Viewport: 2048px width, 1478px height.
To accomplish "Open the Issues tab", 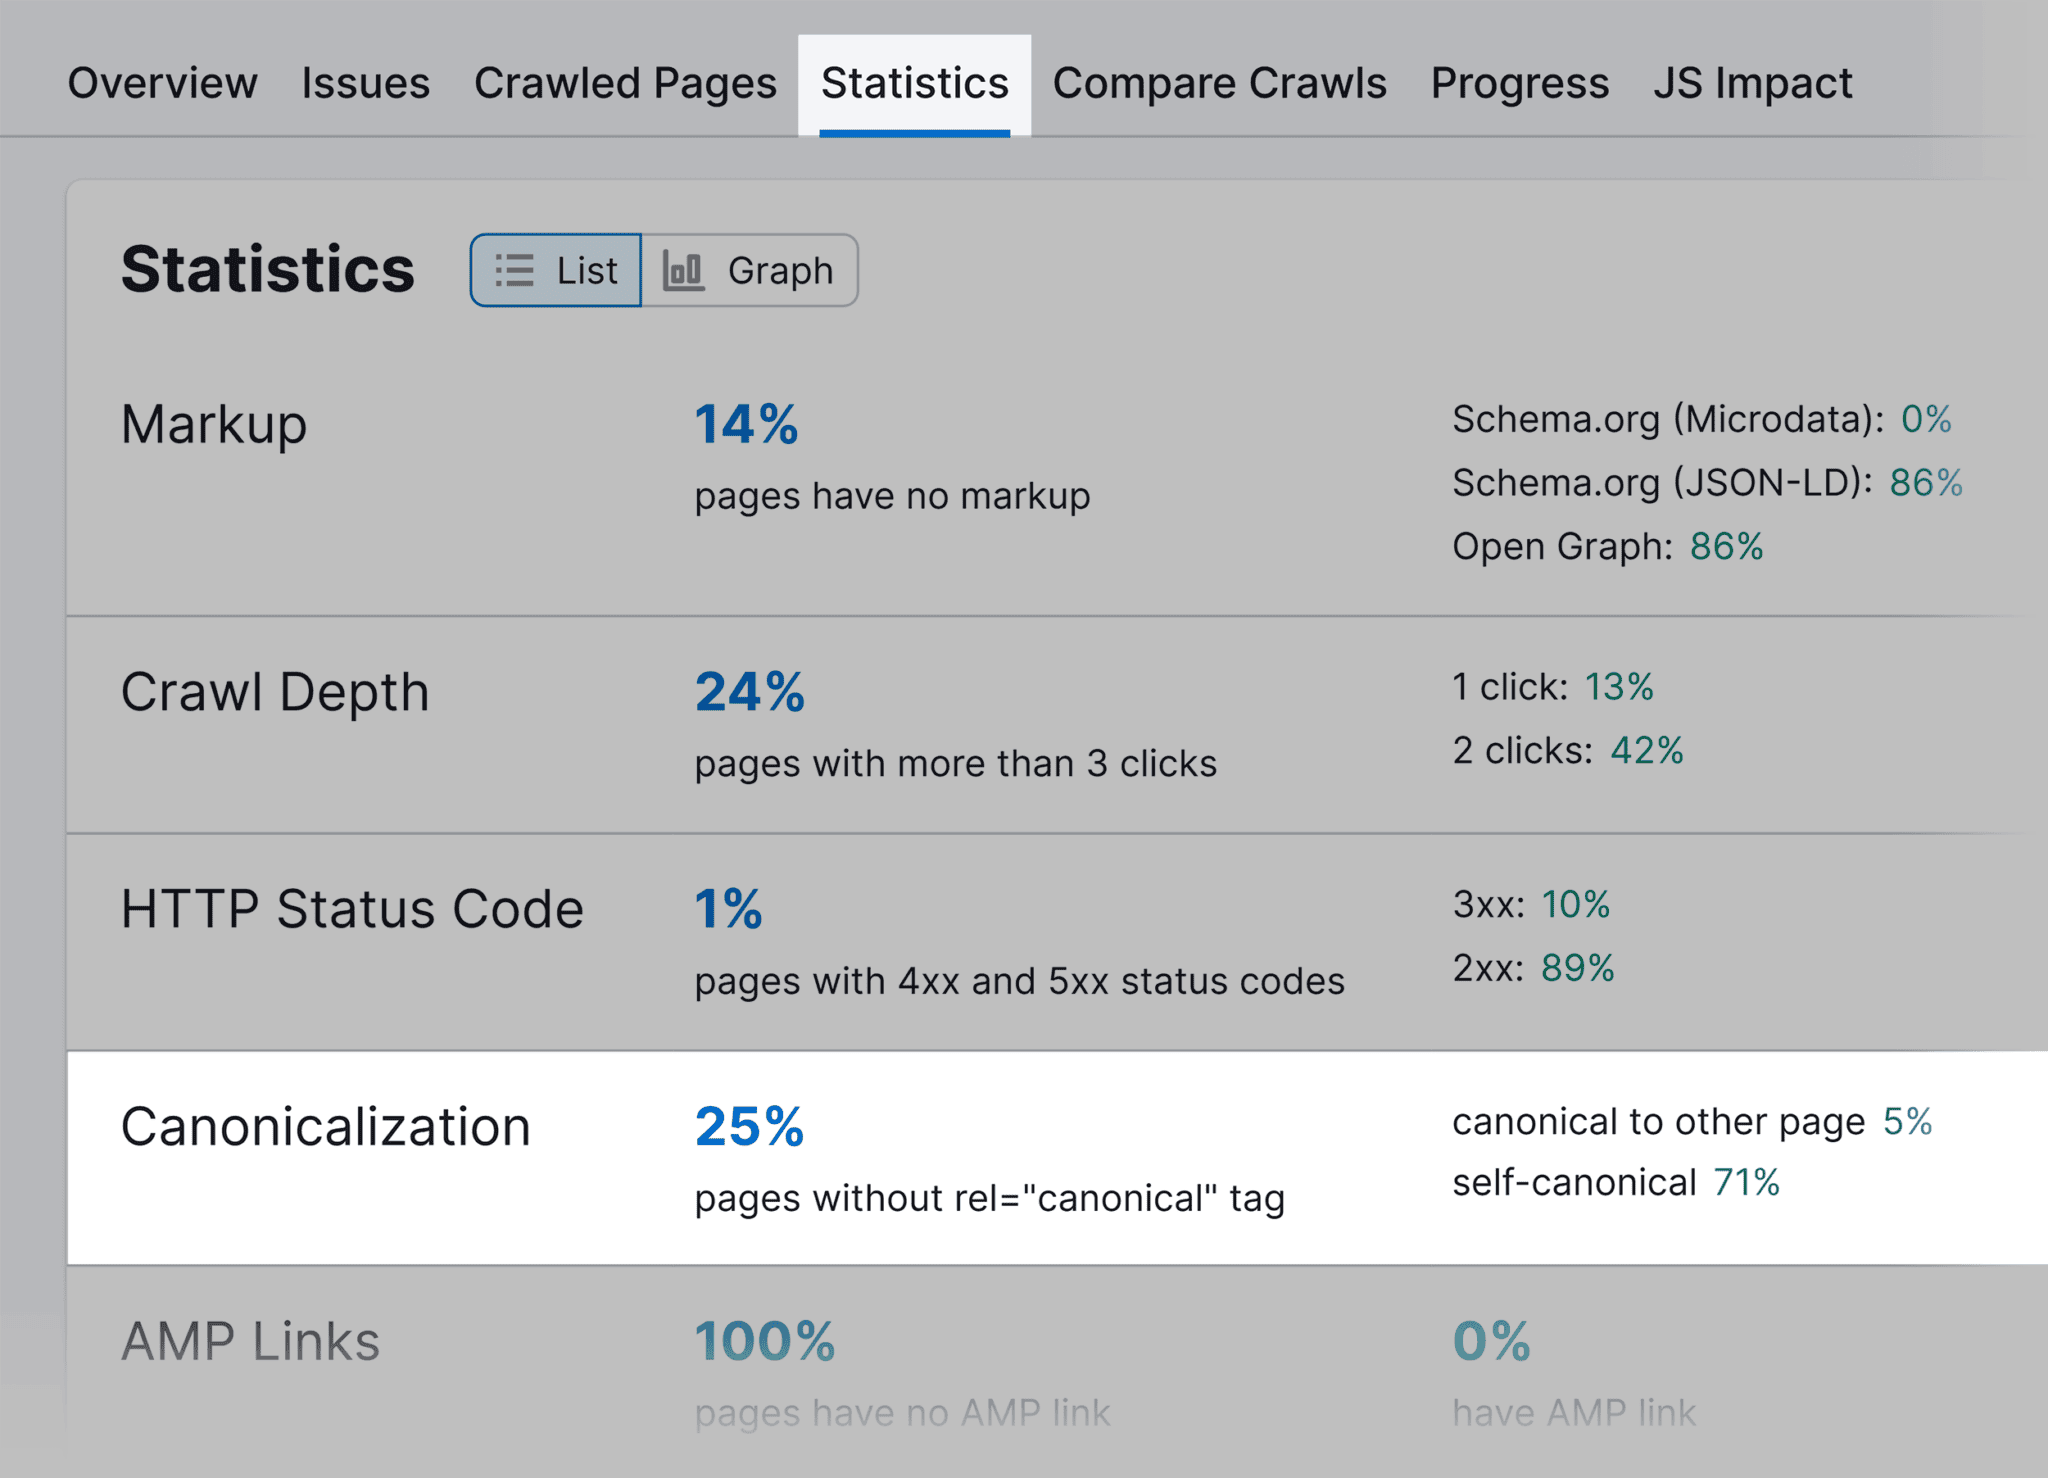I will 365,83.
